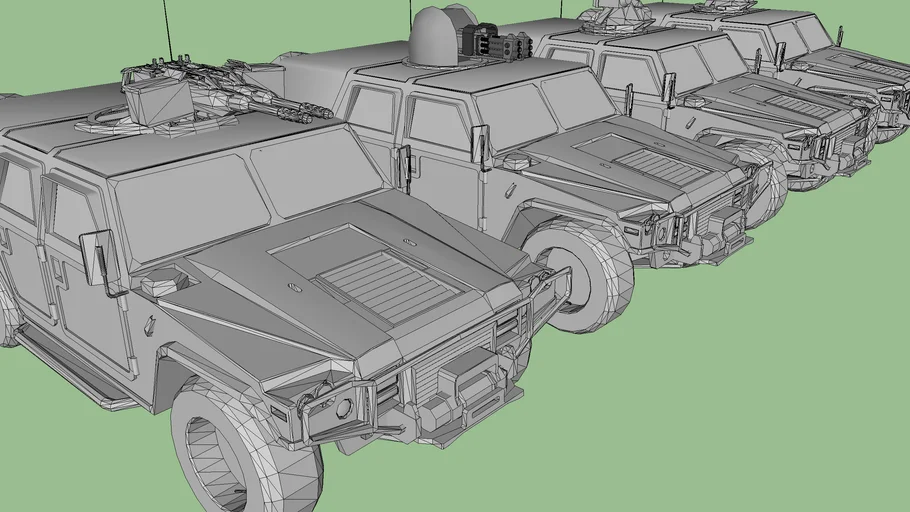
Task: Click the round cap on nearest vehicle's fender
Action: tap(160, 285)
